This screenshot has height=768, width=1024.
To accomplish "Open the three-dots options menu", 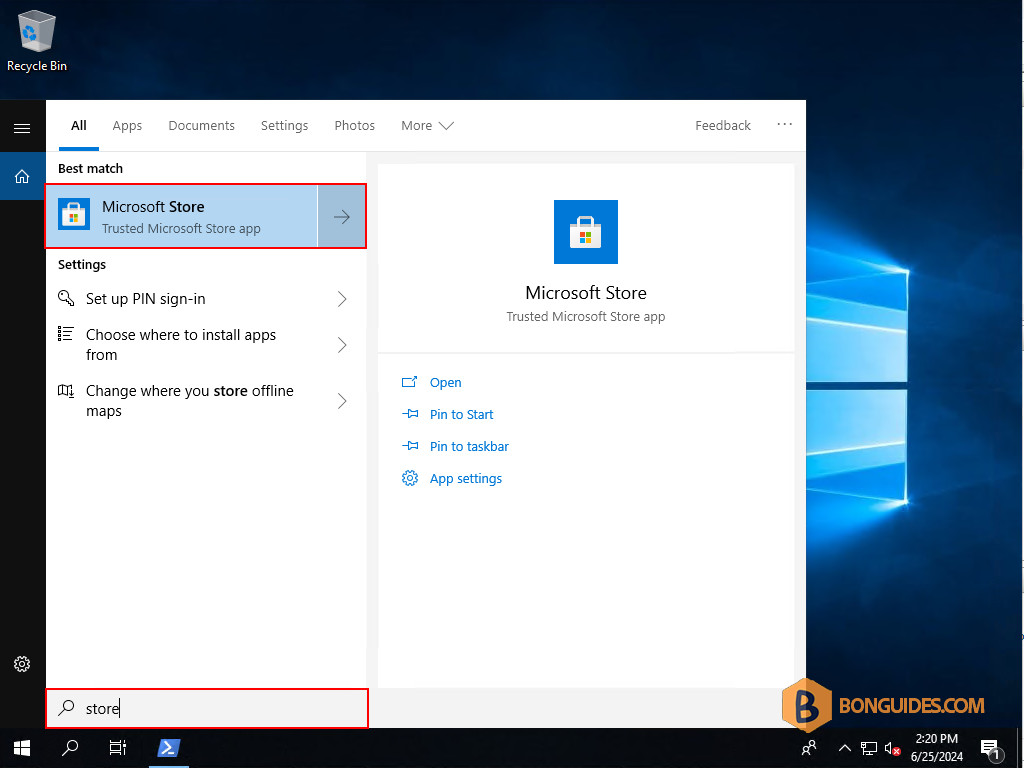I will [784, 124].
